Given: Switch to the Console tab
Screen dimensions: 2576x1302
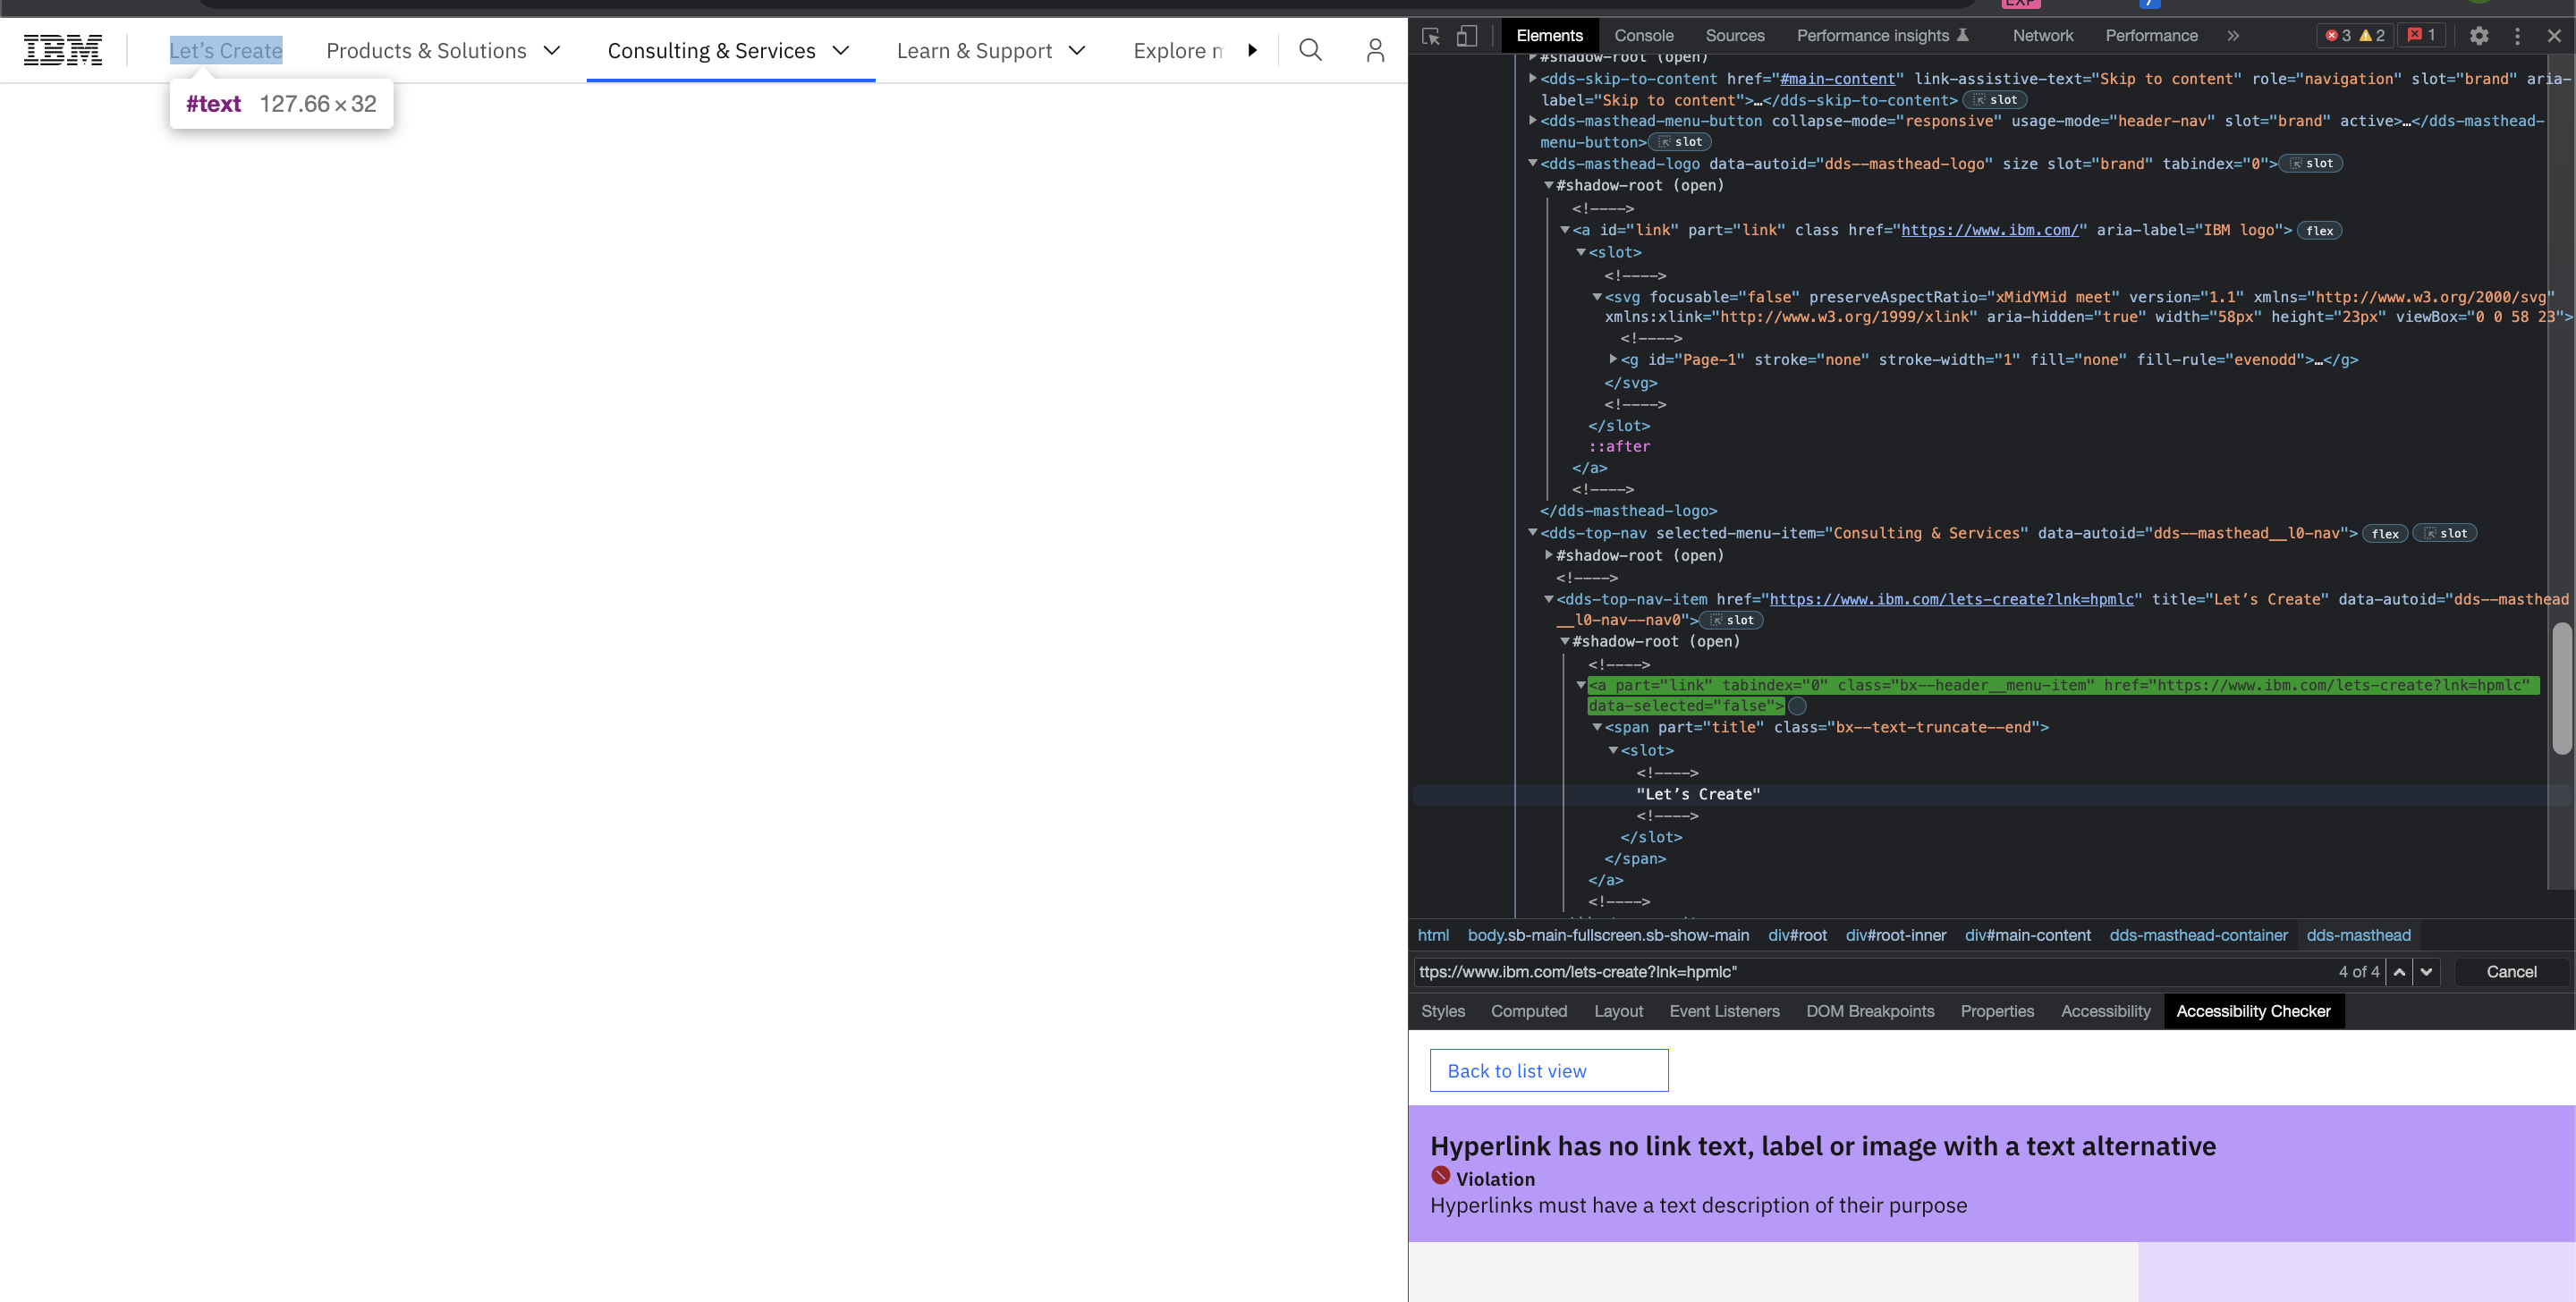Looking at the screenshot, I should [x=1643, y=36].
